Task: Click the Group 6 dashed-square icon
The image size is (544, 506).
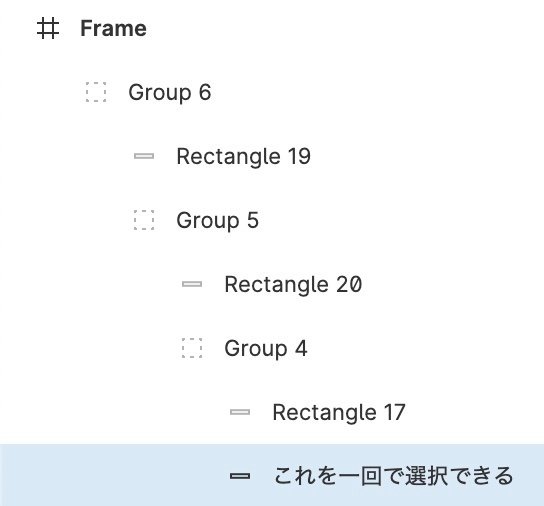Action: coord(96,92)
